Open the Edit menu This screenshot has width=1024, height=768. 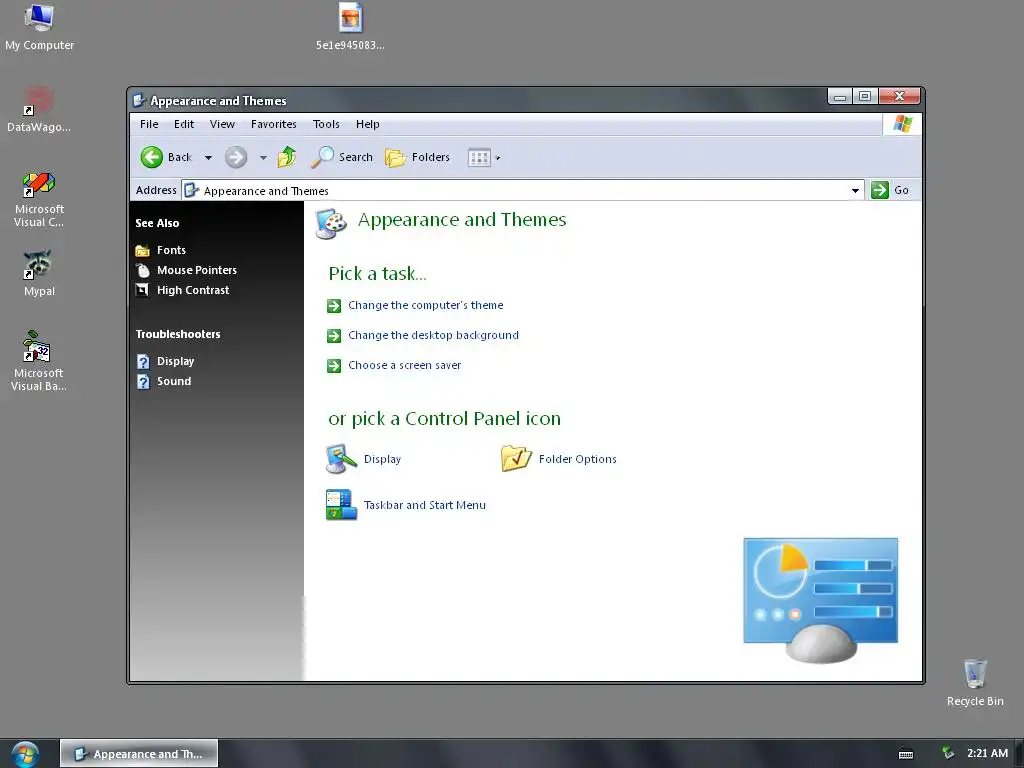coord(184,124)
